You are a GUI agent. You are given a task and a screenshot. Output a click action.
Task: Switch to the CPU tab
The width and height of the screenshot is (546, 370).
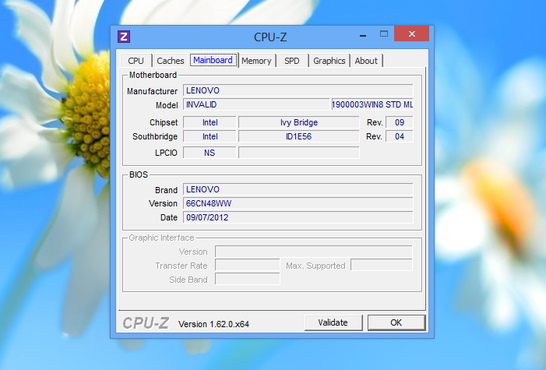tap(135, 61)
